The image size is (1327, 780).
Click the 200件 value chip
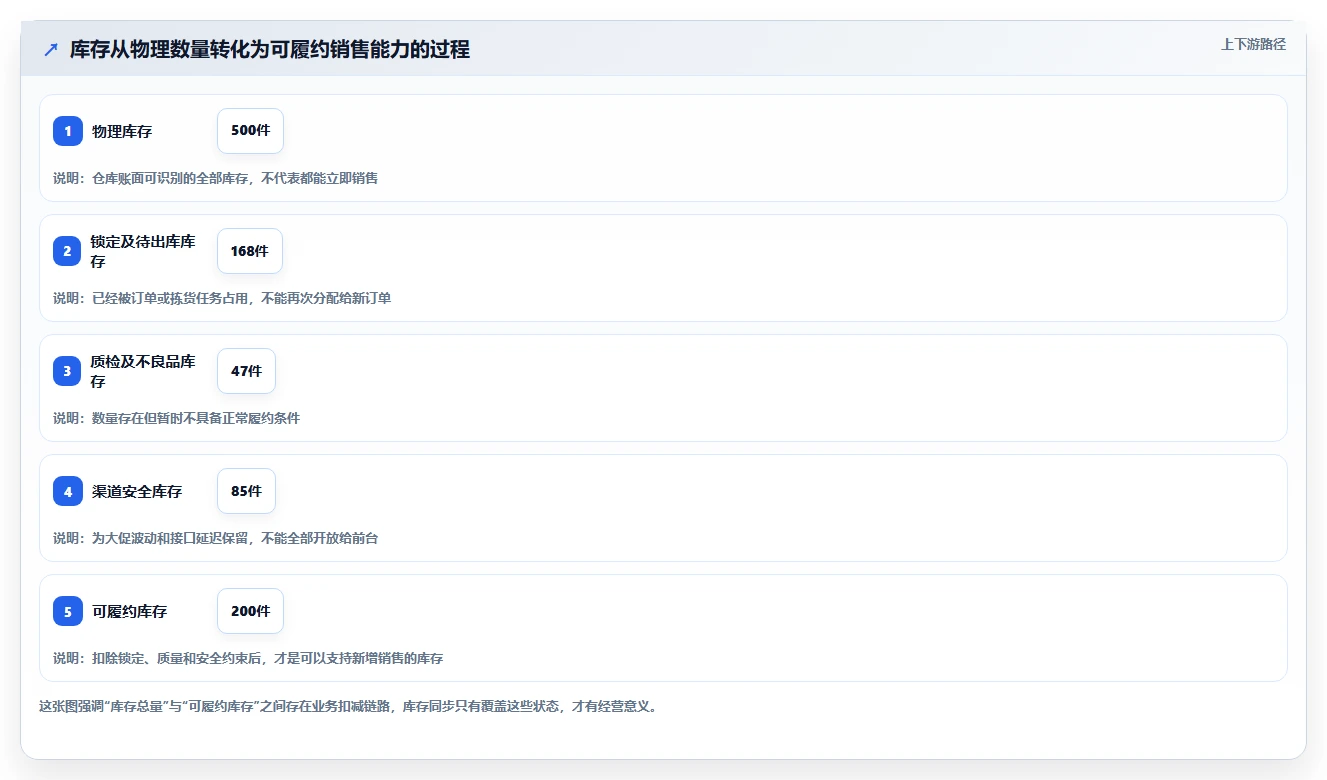250,611
